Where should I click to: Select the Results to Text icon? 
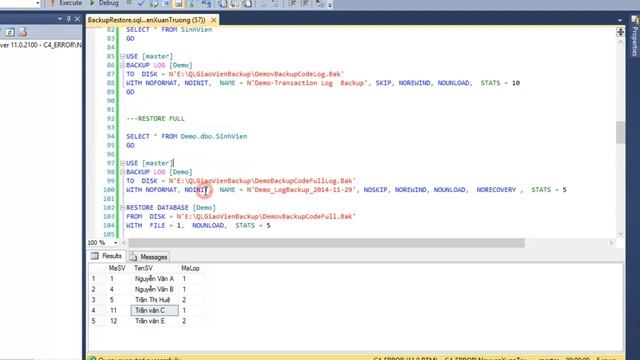coord(222,3)
